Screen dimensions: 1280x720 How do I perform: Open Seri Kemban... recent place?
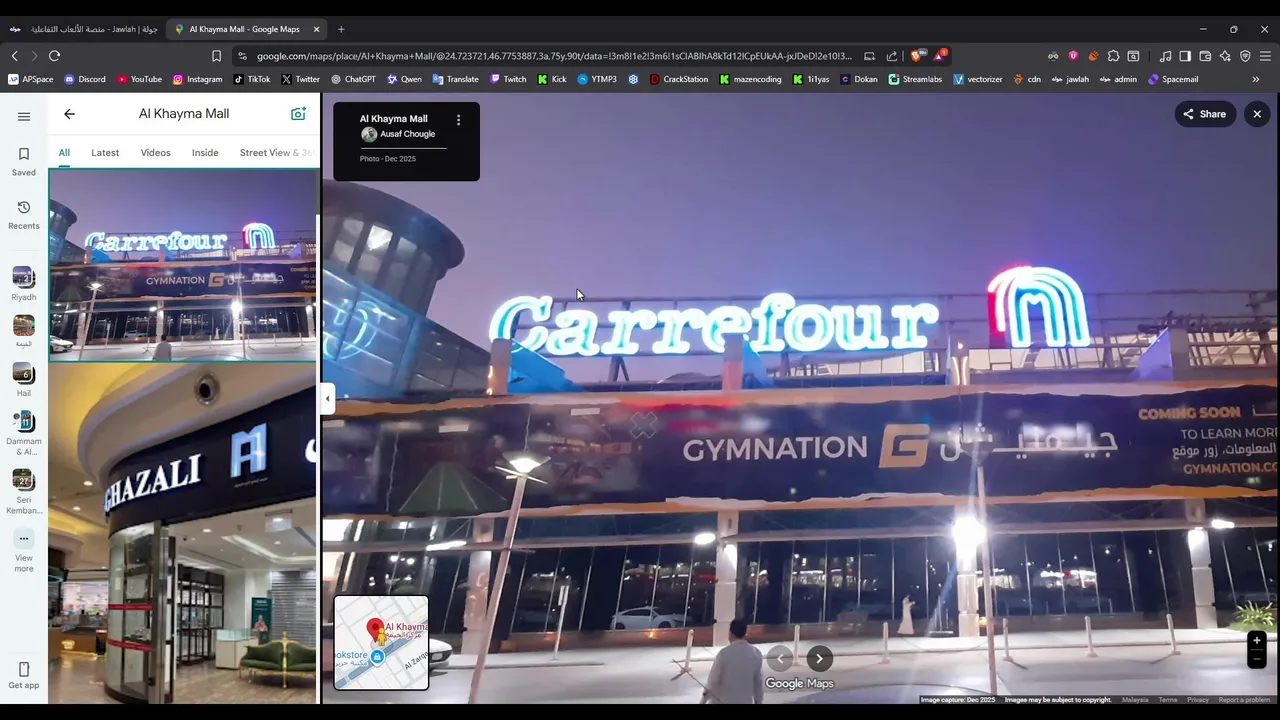click(x=24, y=492)
